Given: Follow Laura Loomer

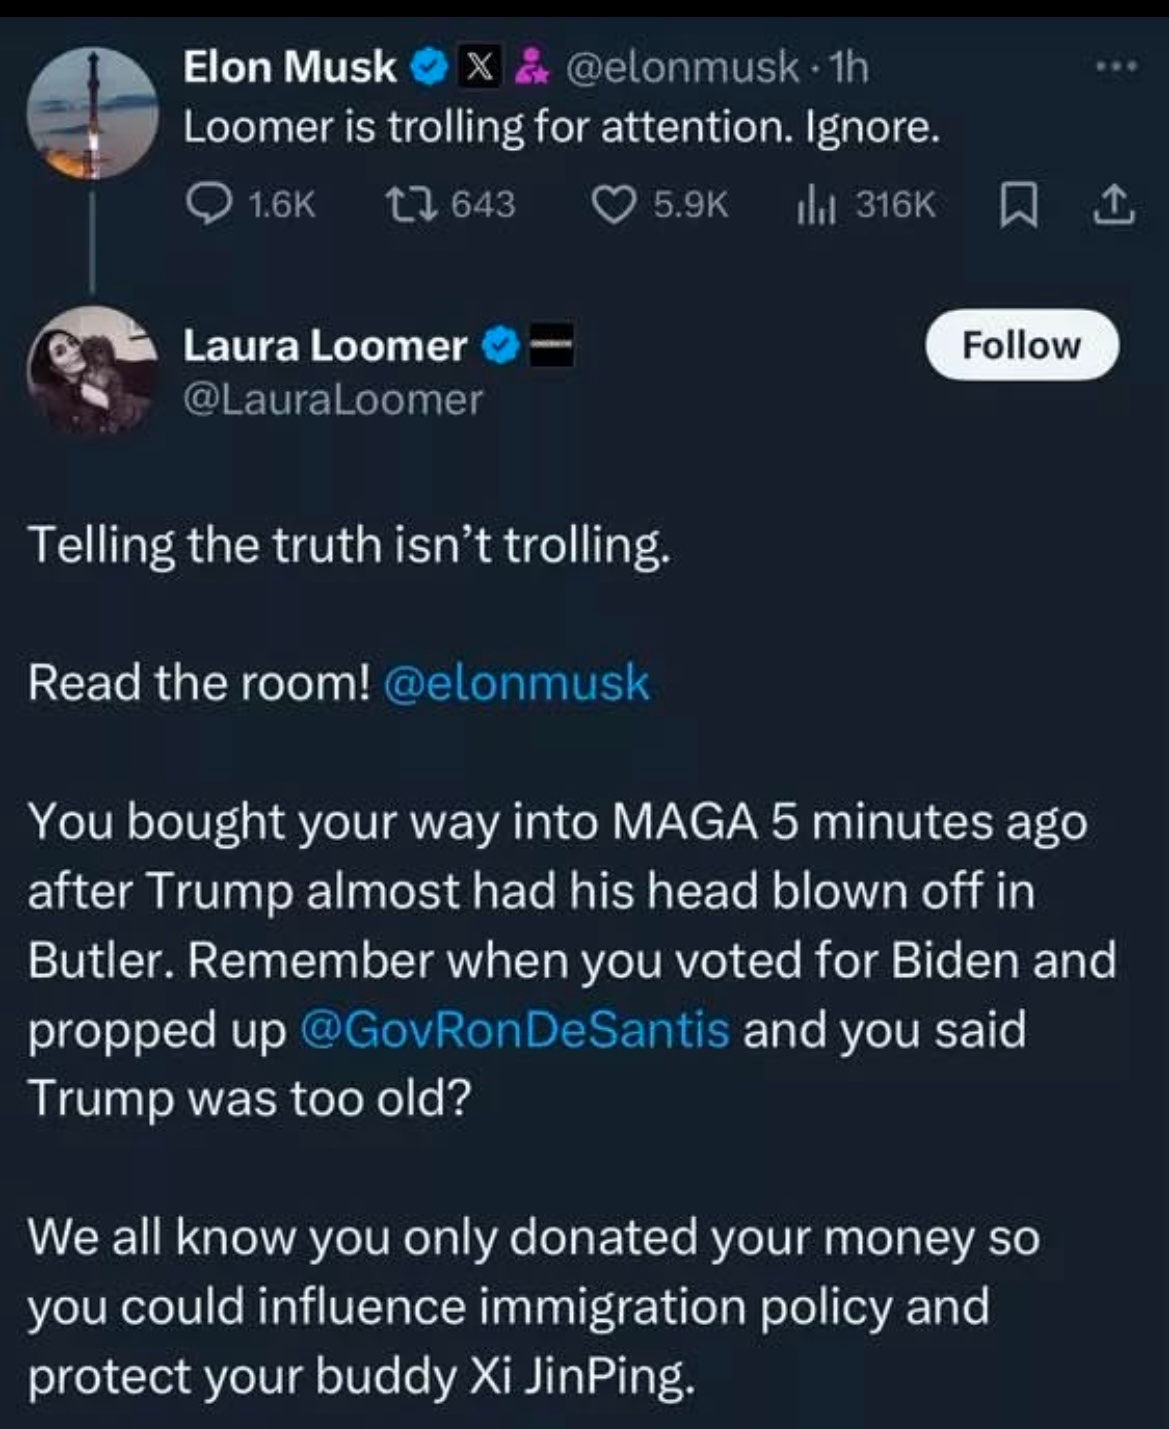Looking at the screenshot, I should pos(1021,345).
